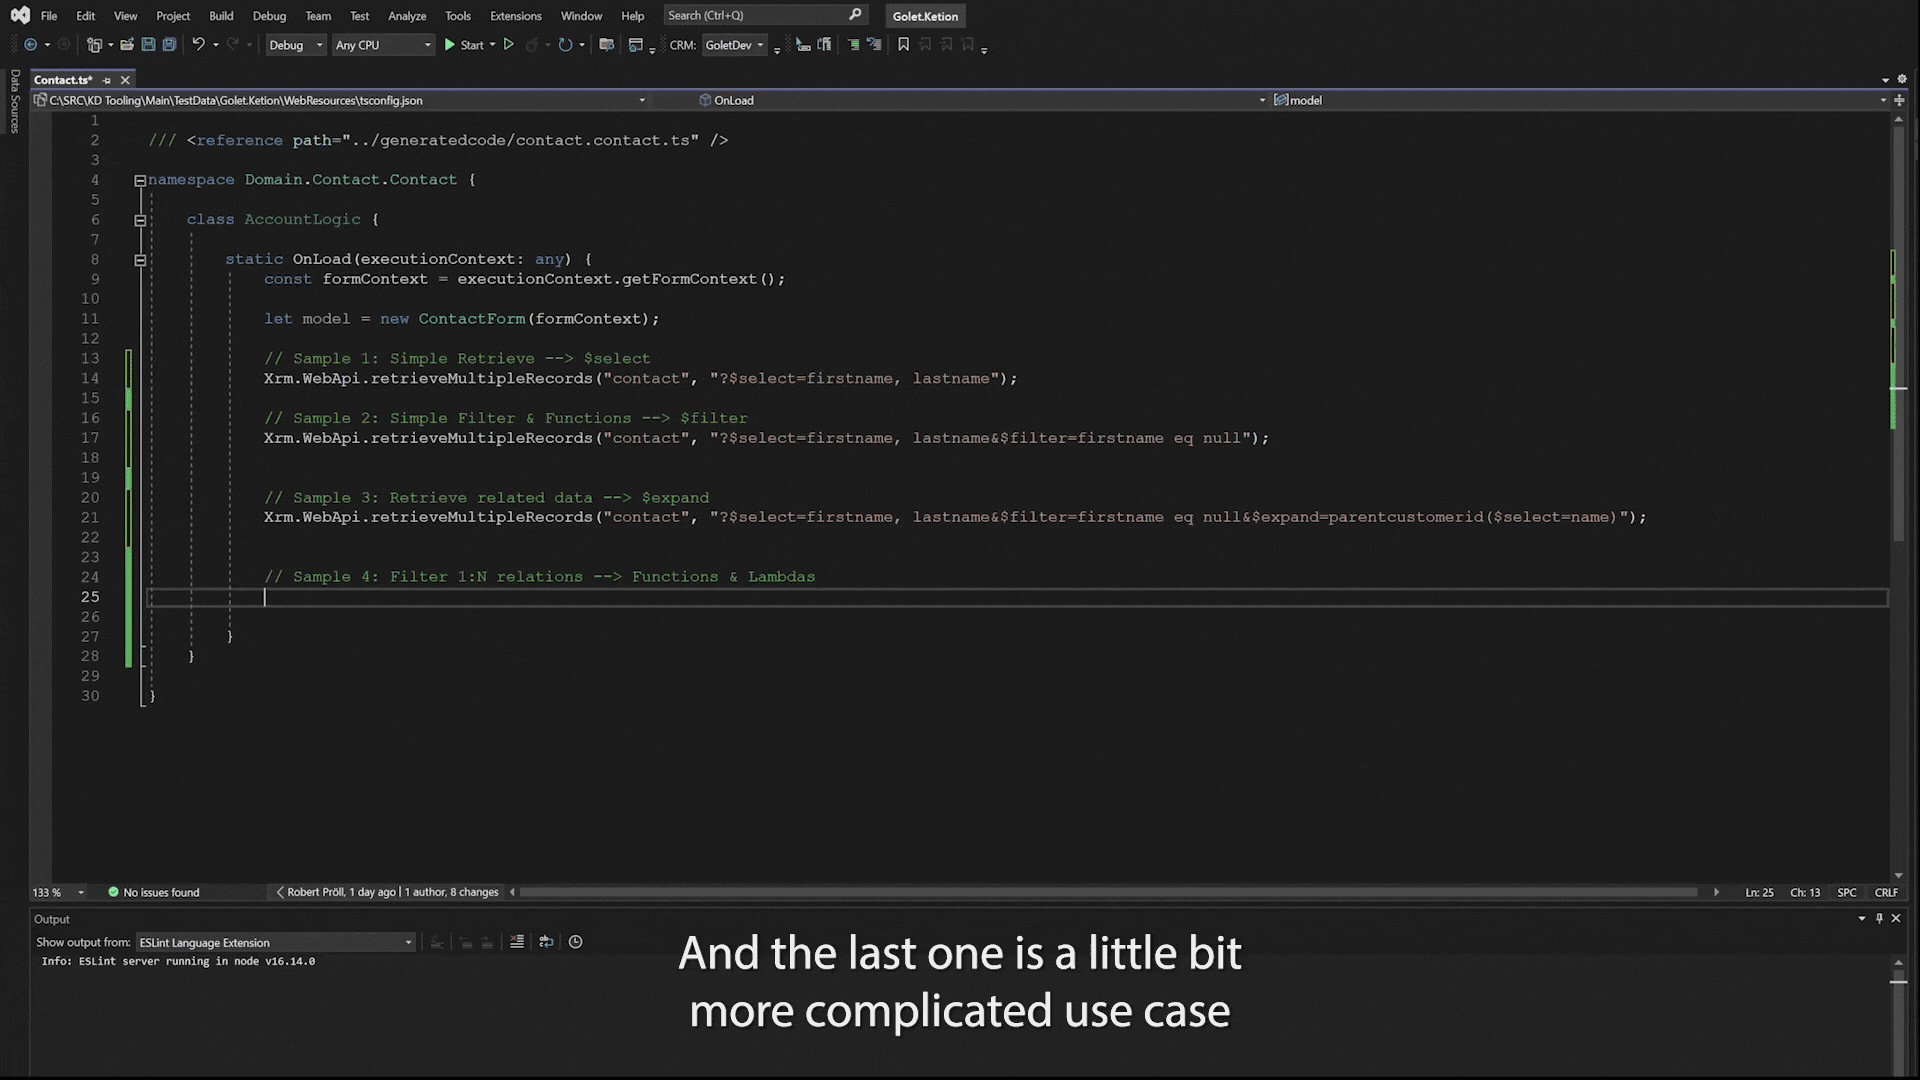Click the Visual Studio logo icon
Viewport: 1920px width, 1080px height.
20,16
